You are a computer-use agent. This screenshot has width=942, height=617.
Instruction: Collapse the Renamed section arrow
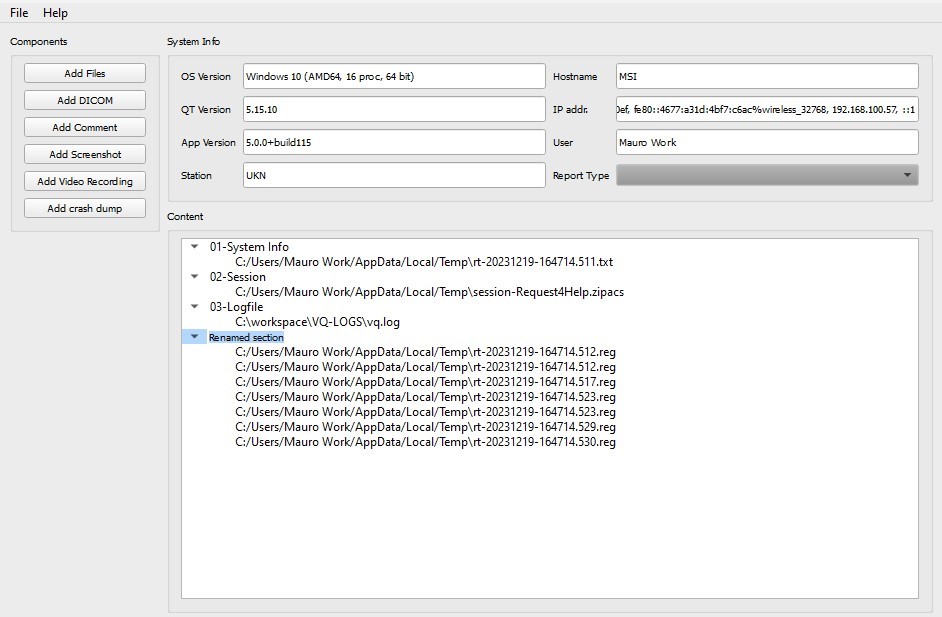coord(195,337)
